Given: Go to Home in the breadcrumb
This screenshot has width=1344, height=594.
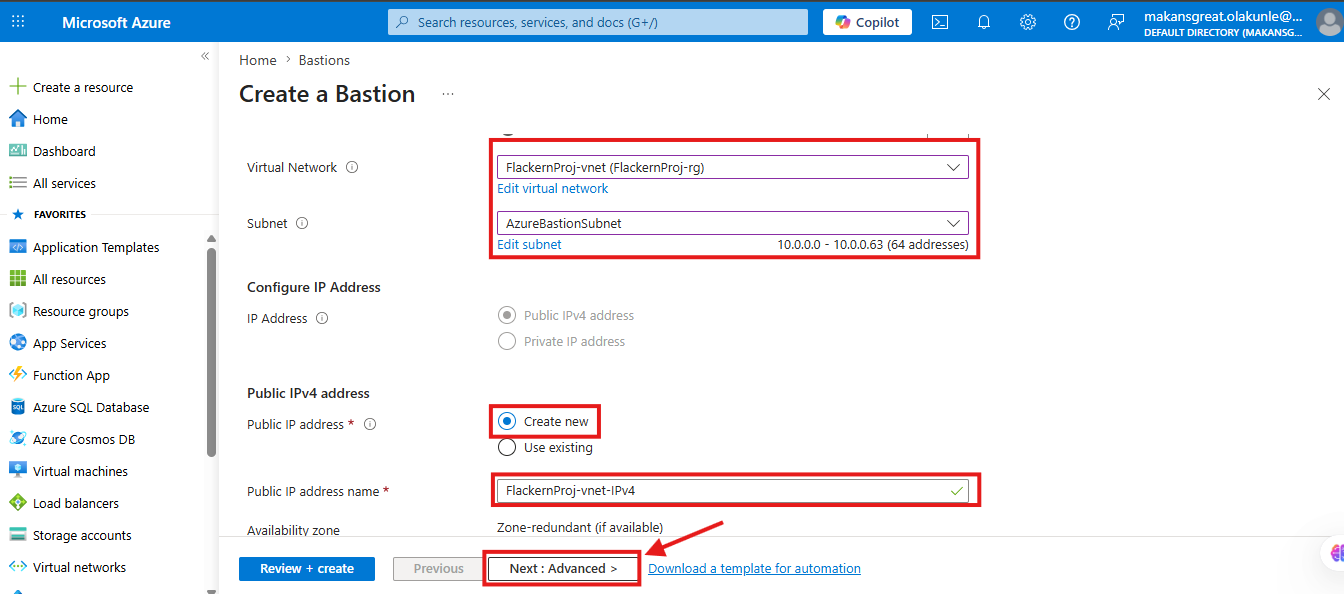Looking at the screenshot, I should [x=257, y=60].
